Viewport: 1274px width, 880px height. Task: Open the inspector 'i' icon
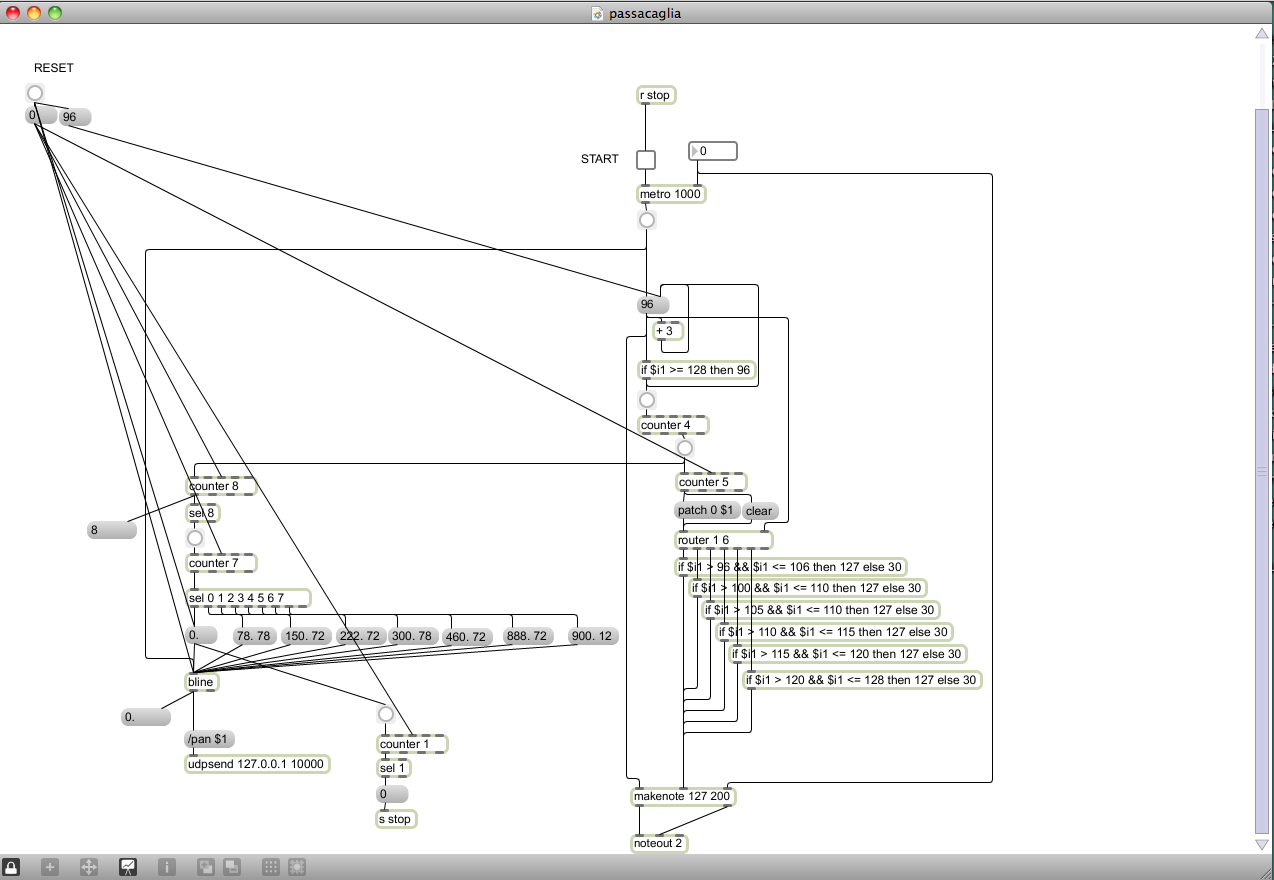pos(167,867)
